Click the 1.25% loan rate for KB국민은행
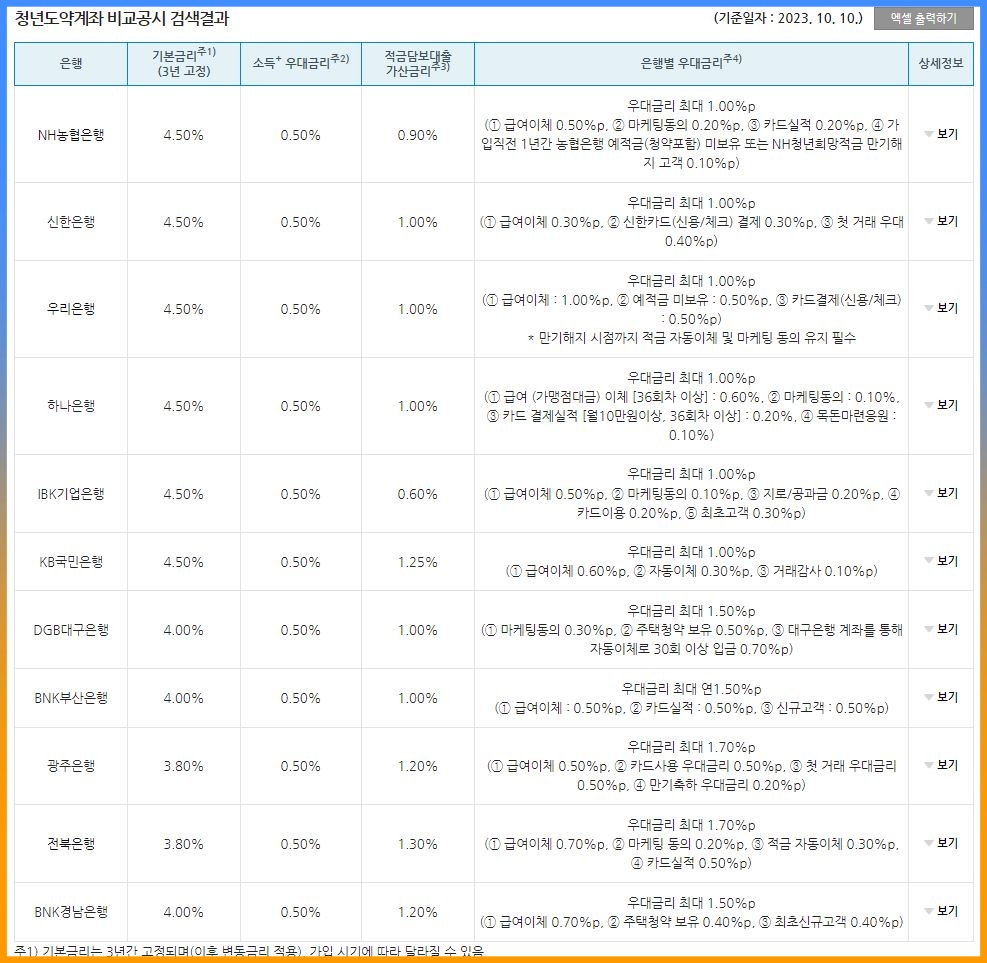 [x=418, y=561]
